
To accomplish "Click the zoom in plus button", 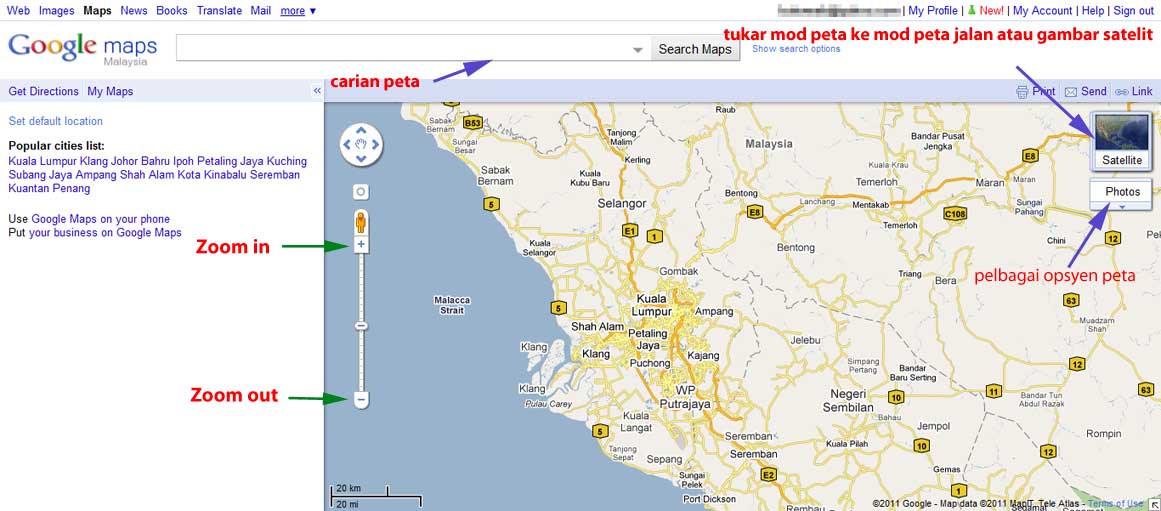I will point(361,244).
